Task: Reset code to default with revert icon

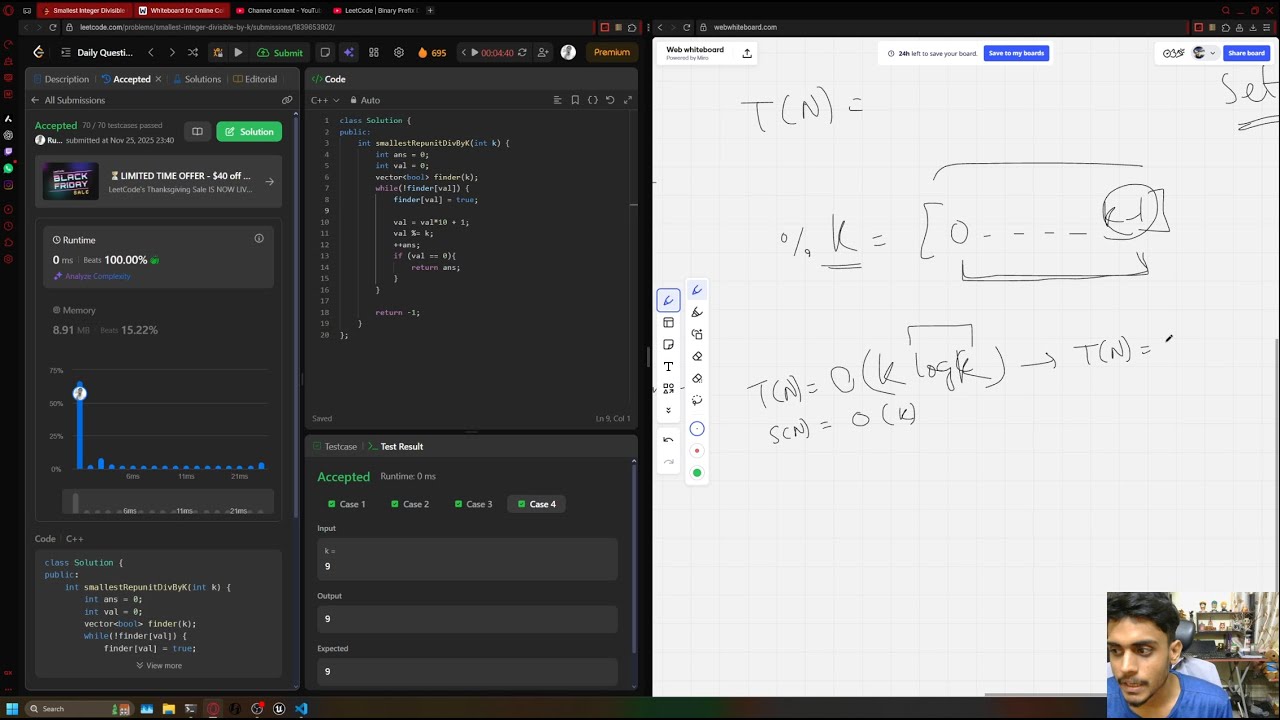Action: point(610,100)
